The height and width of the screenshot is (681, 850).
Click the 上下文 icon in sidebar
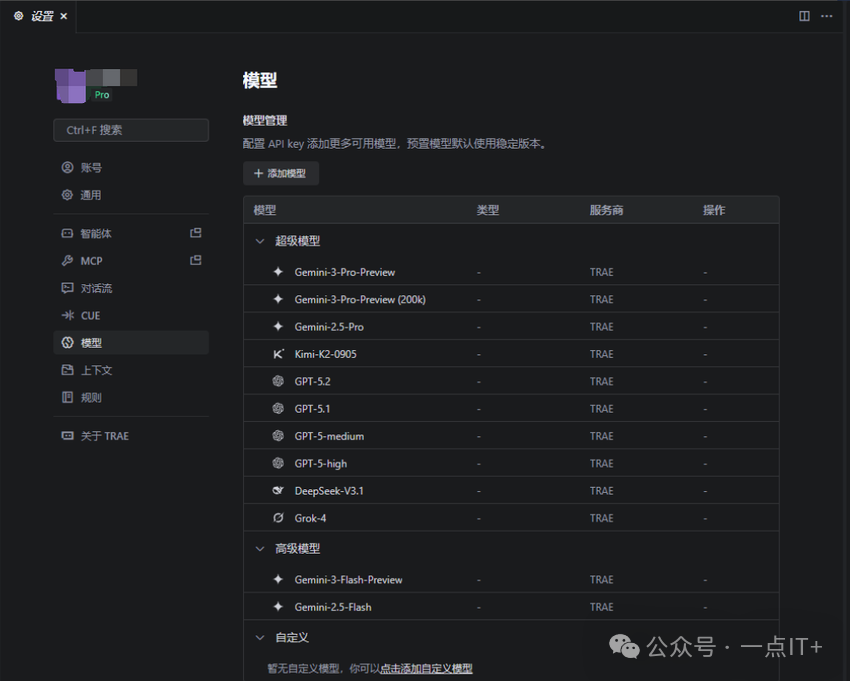coord(67,370)
